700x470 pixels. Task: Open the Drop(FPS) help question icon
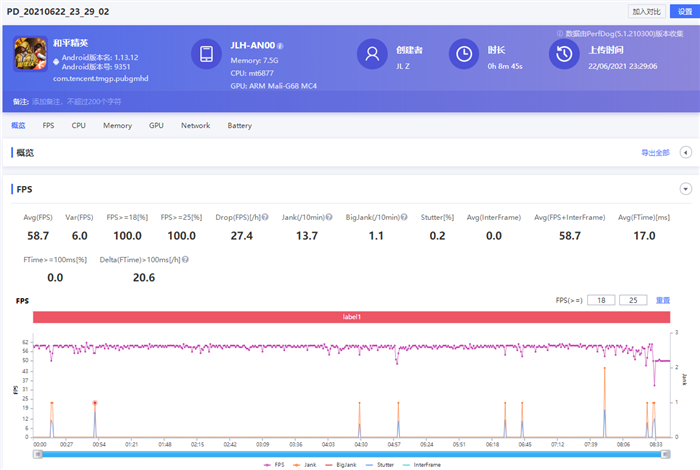click(x=265, y=217)
